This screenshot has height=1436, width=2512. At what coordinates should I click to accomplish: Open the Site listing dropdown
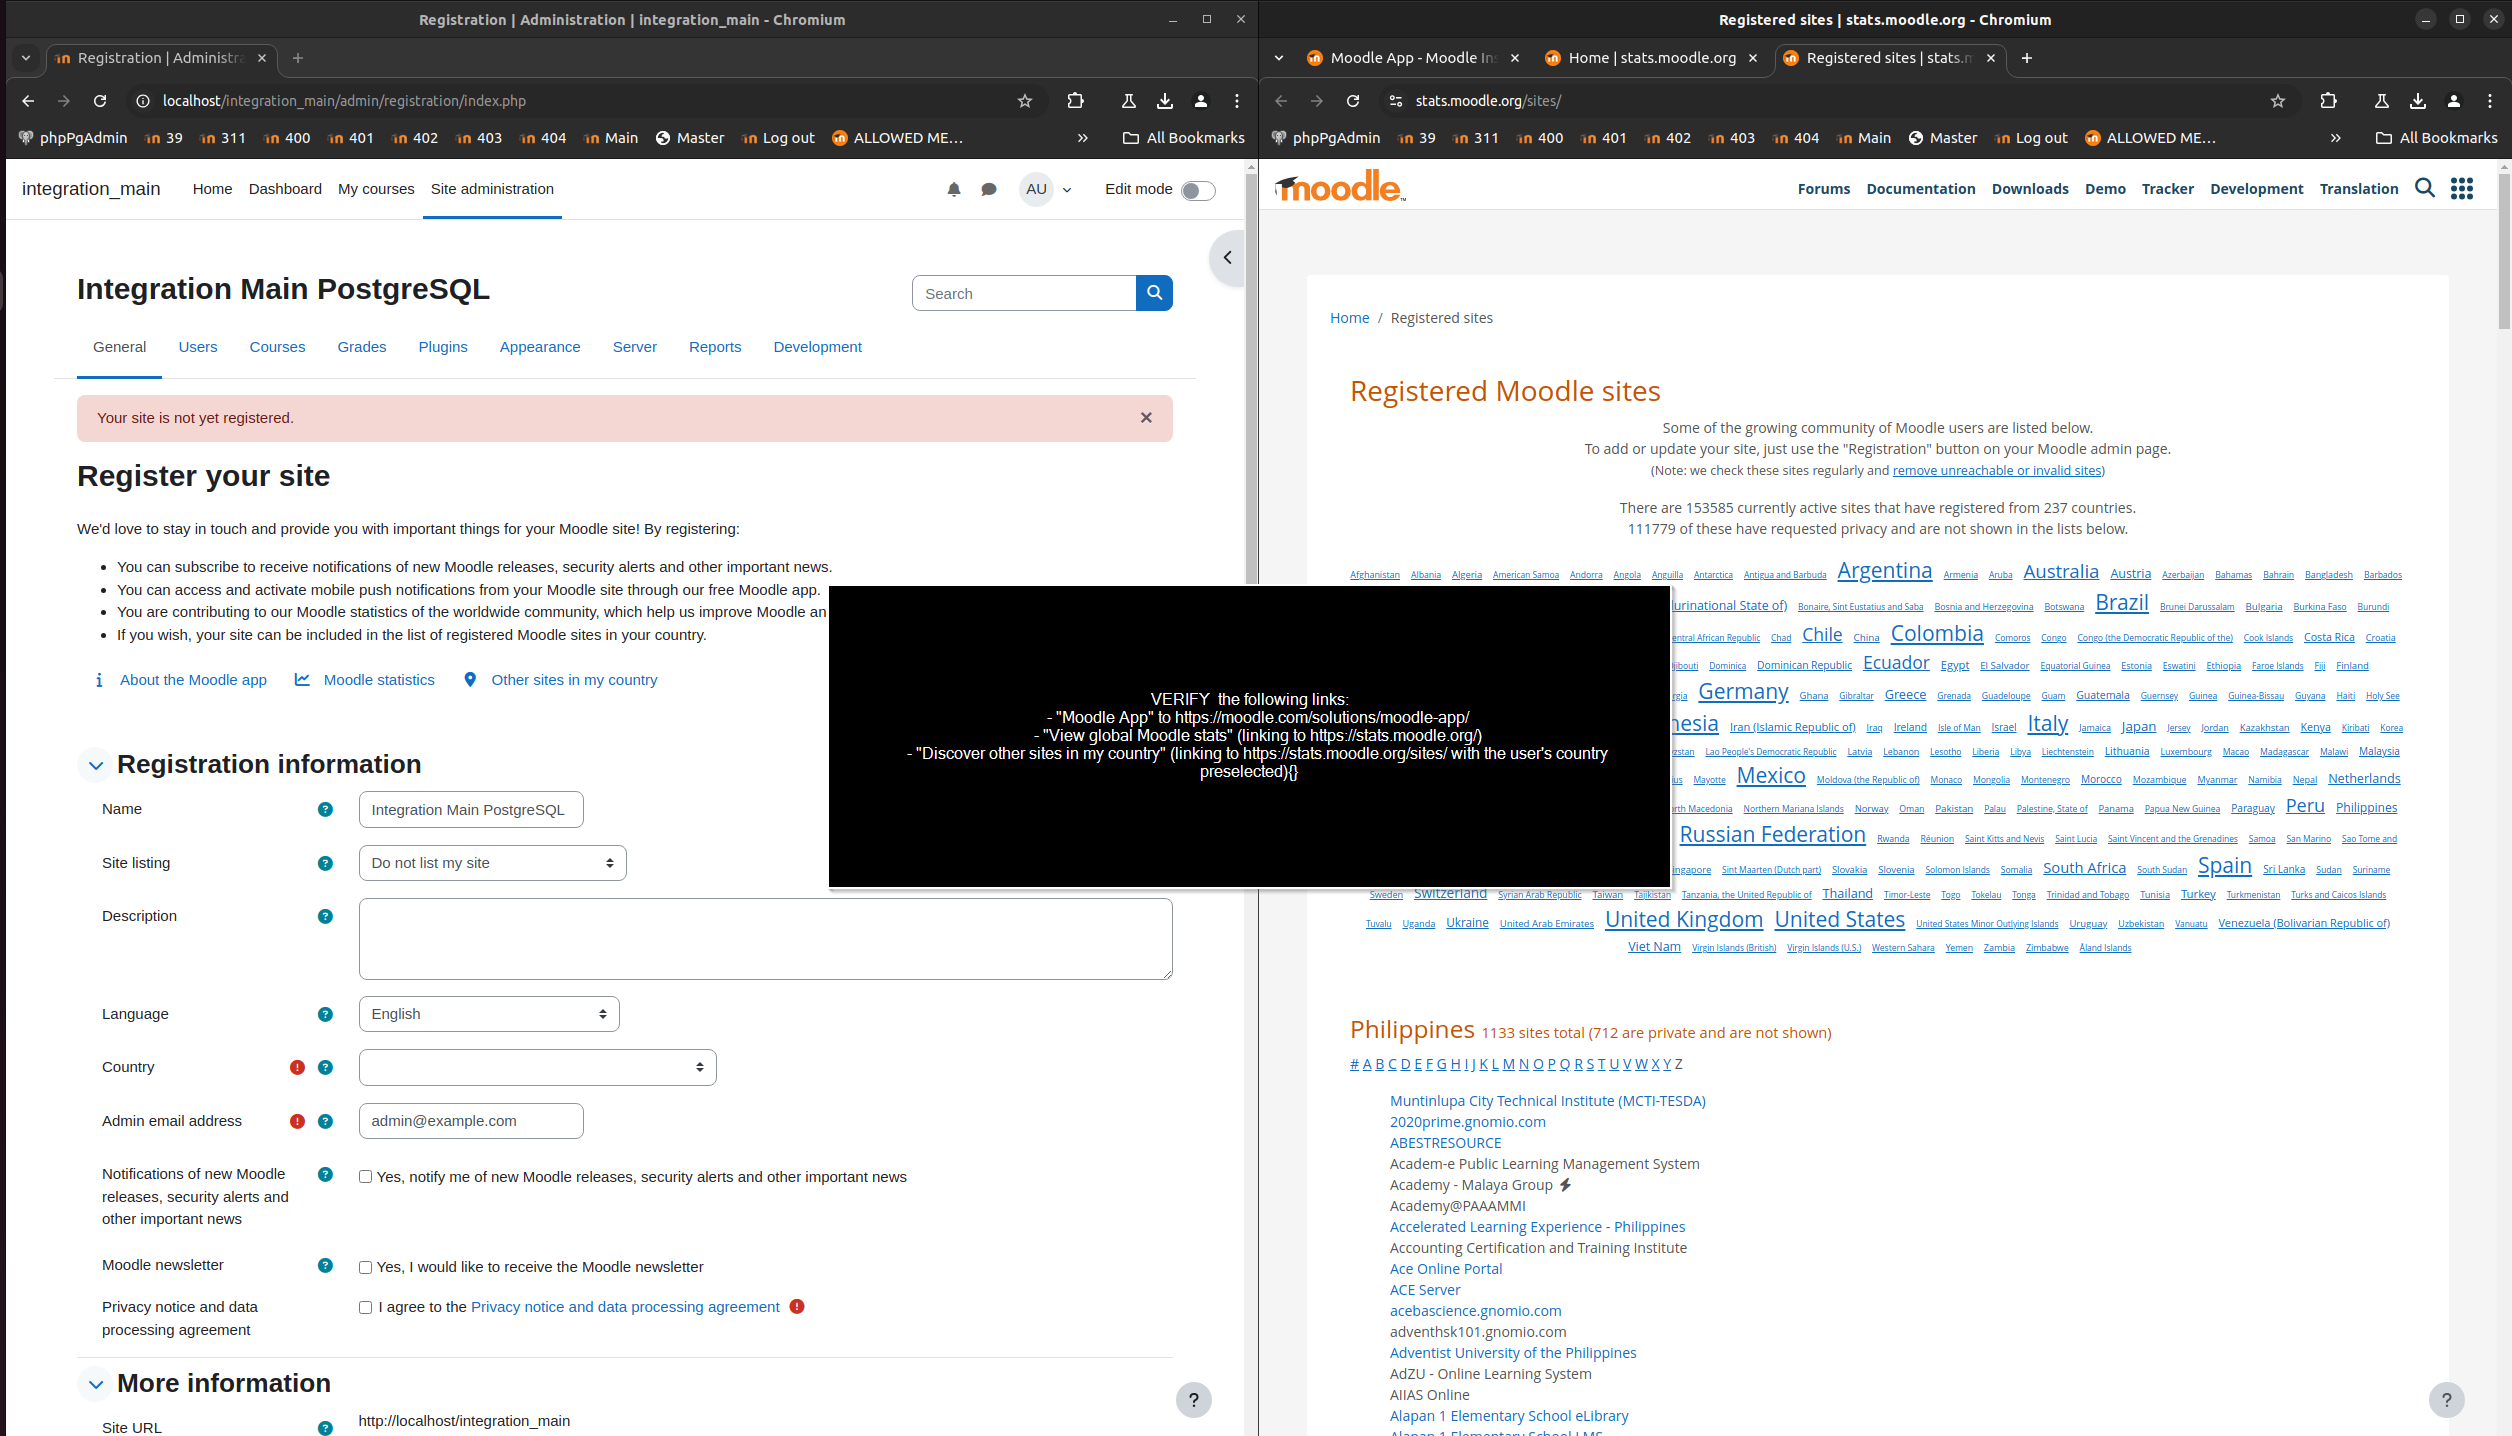coord(492,863)
